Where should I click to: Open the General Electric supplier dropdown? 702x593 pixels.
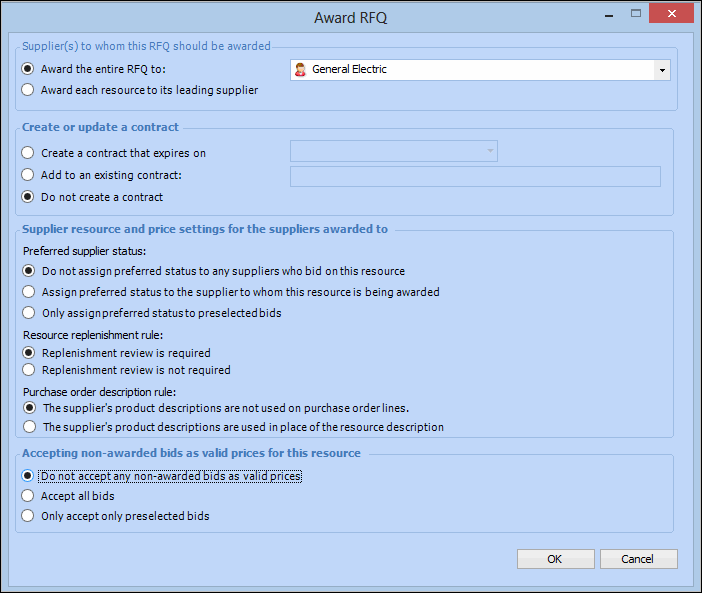[x=661, y=70]
